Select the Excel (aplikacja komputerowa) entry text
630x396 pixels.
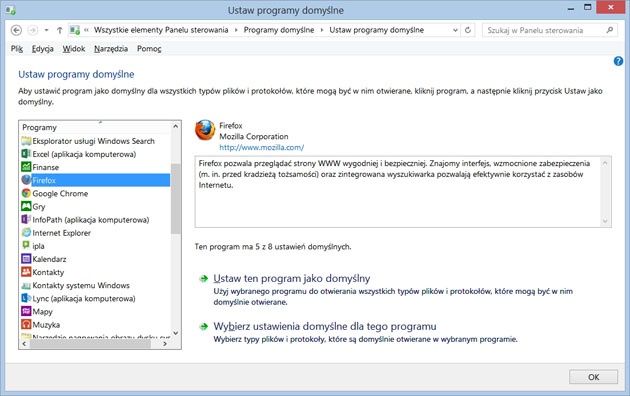point(84,154)
